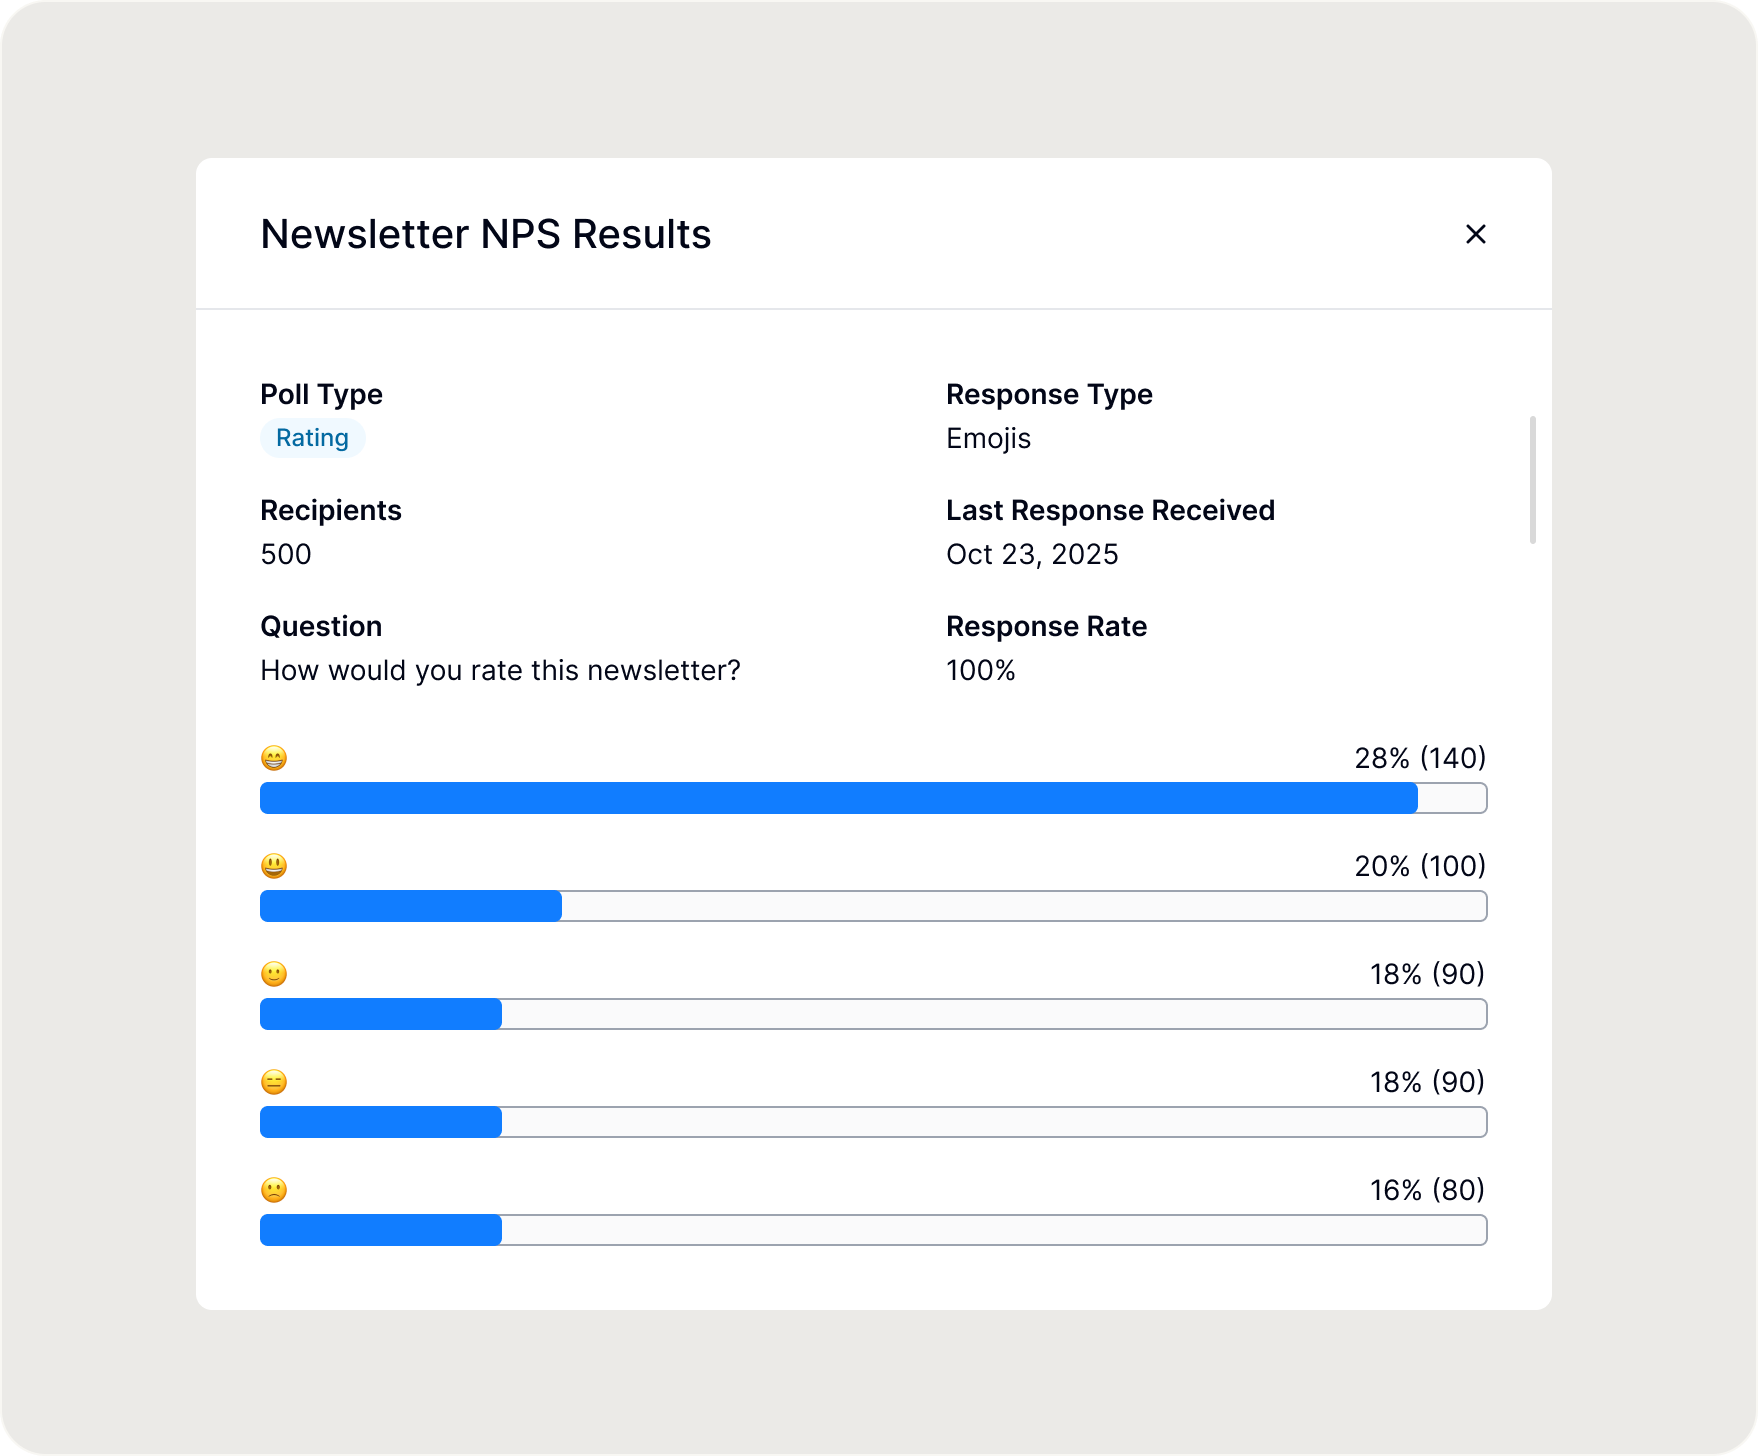This screenshot has height=1456, width=1758.
Task: Click the "20% (100)" result label
Action: point(1420,866)
